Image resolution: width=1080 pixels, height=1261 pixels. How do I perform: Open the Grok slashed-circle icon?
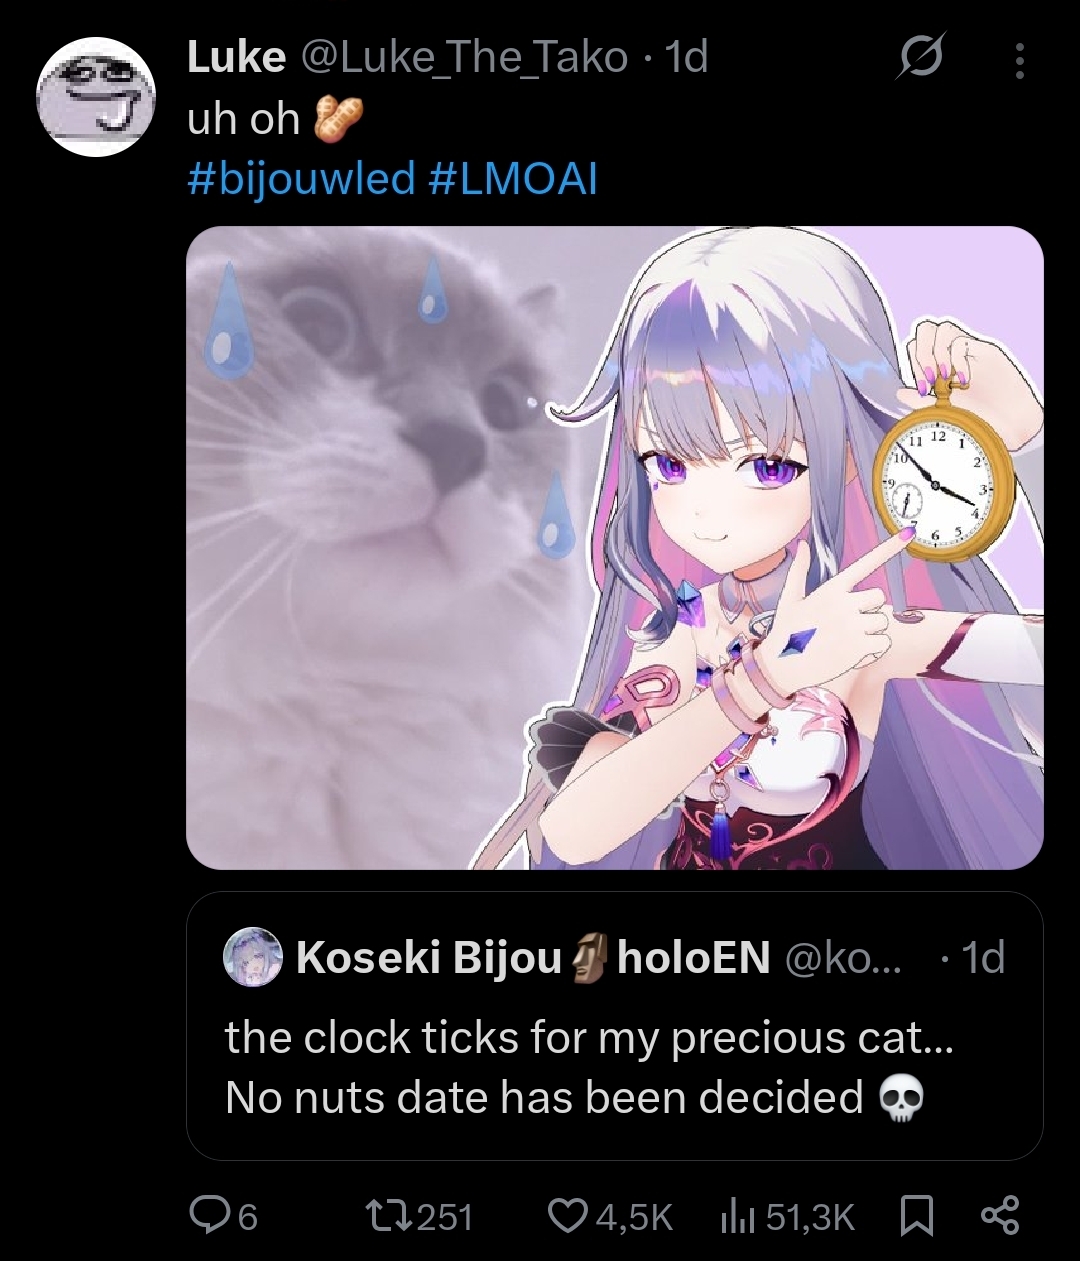click(919, 60)
